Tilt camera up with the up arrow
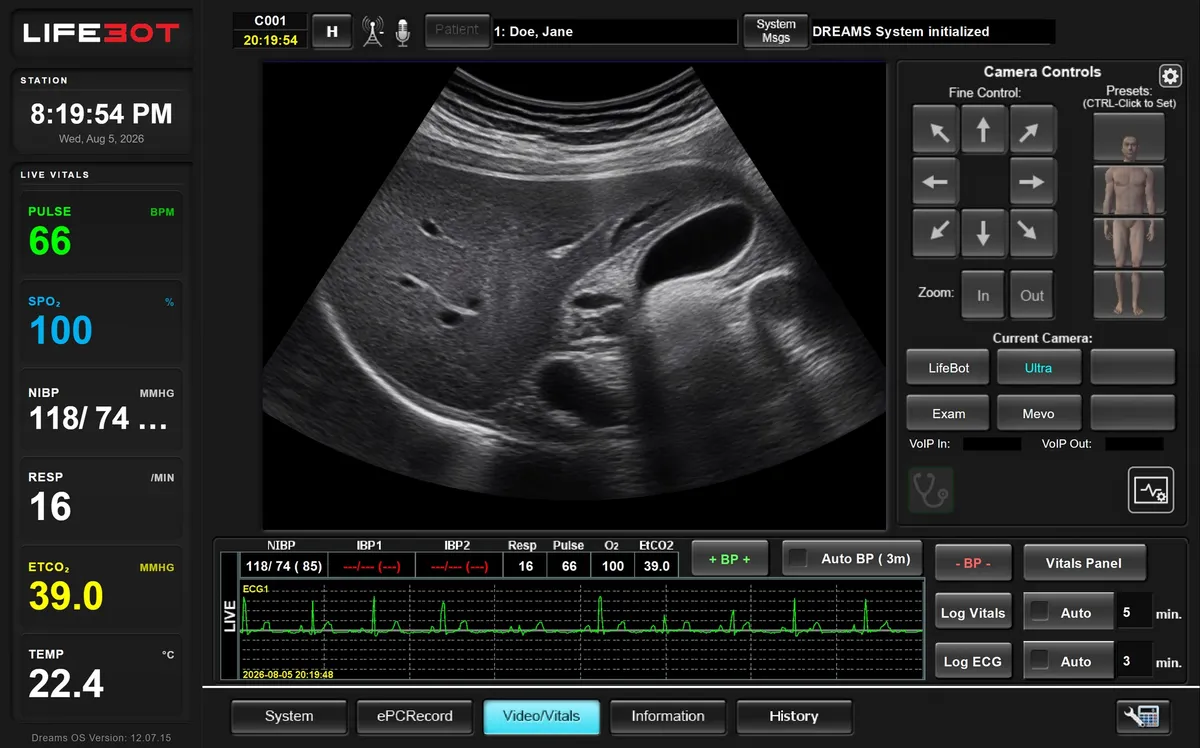1200x748 pixels. pyautogui.click(x=984, y=130)
